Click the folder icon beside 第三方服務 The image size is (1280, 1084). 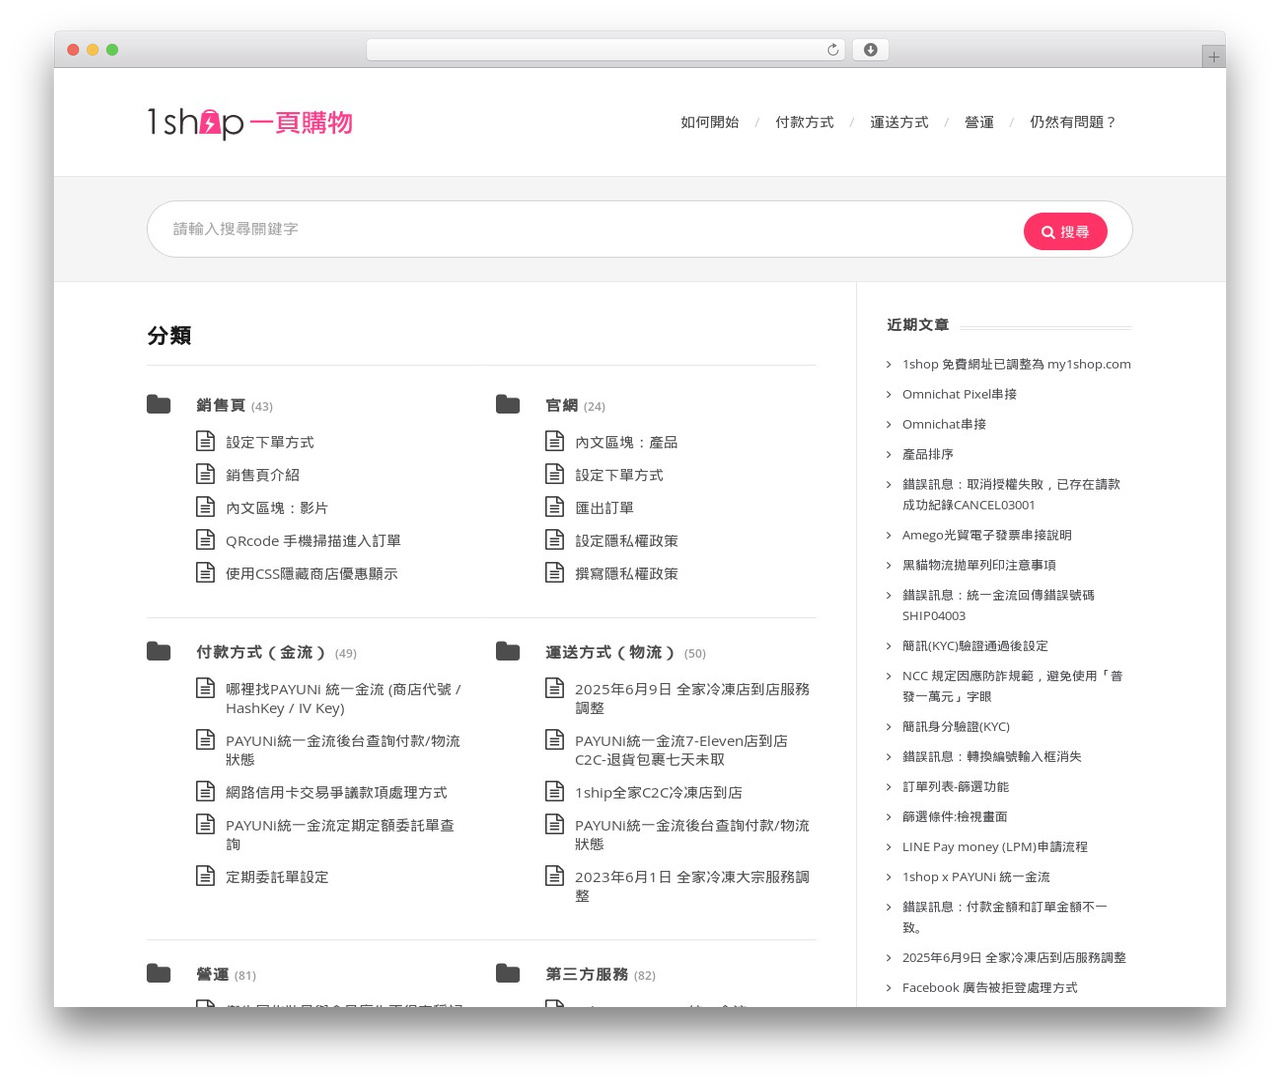(x=508, y=973)
